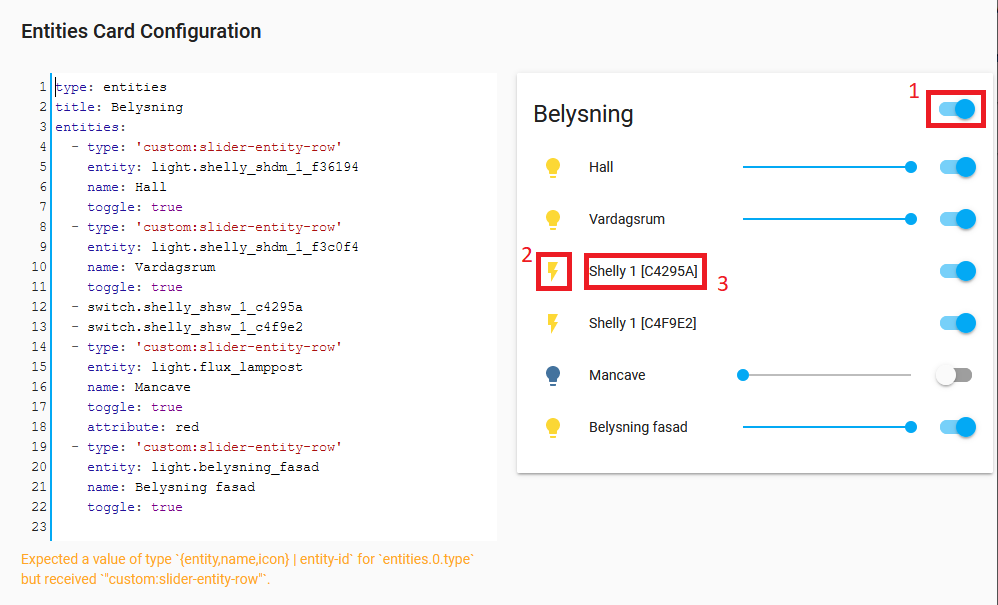Enable the Mancave toggle switch
Screen dimensions: 998x605
(x=954, y=375)
